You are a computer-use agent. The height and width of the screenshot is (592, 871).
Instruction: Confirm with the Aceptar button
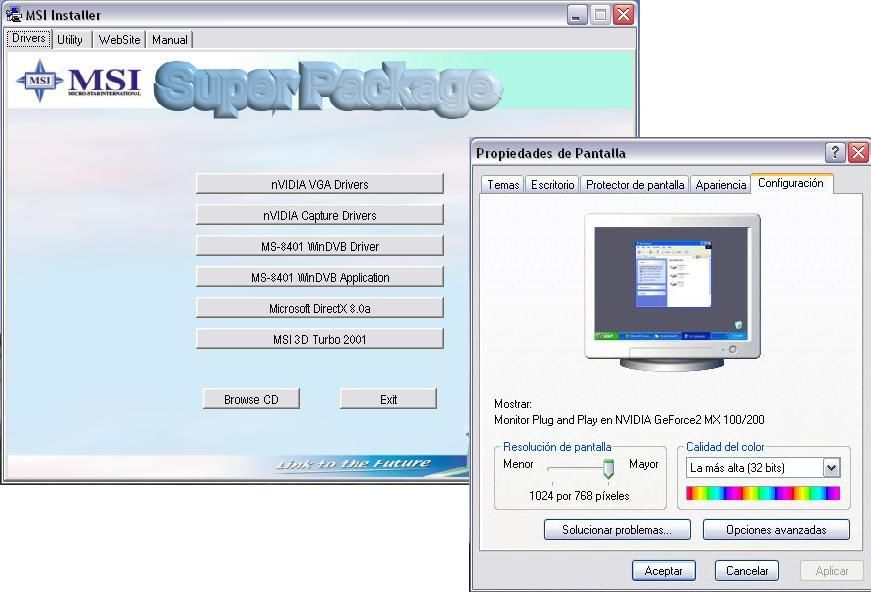point(664,571)
